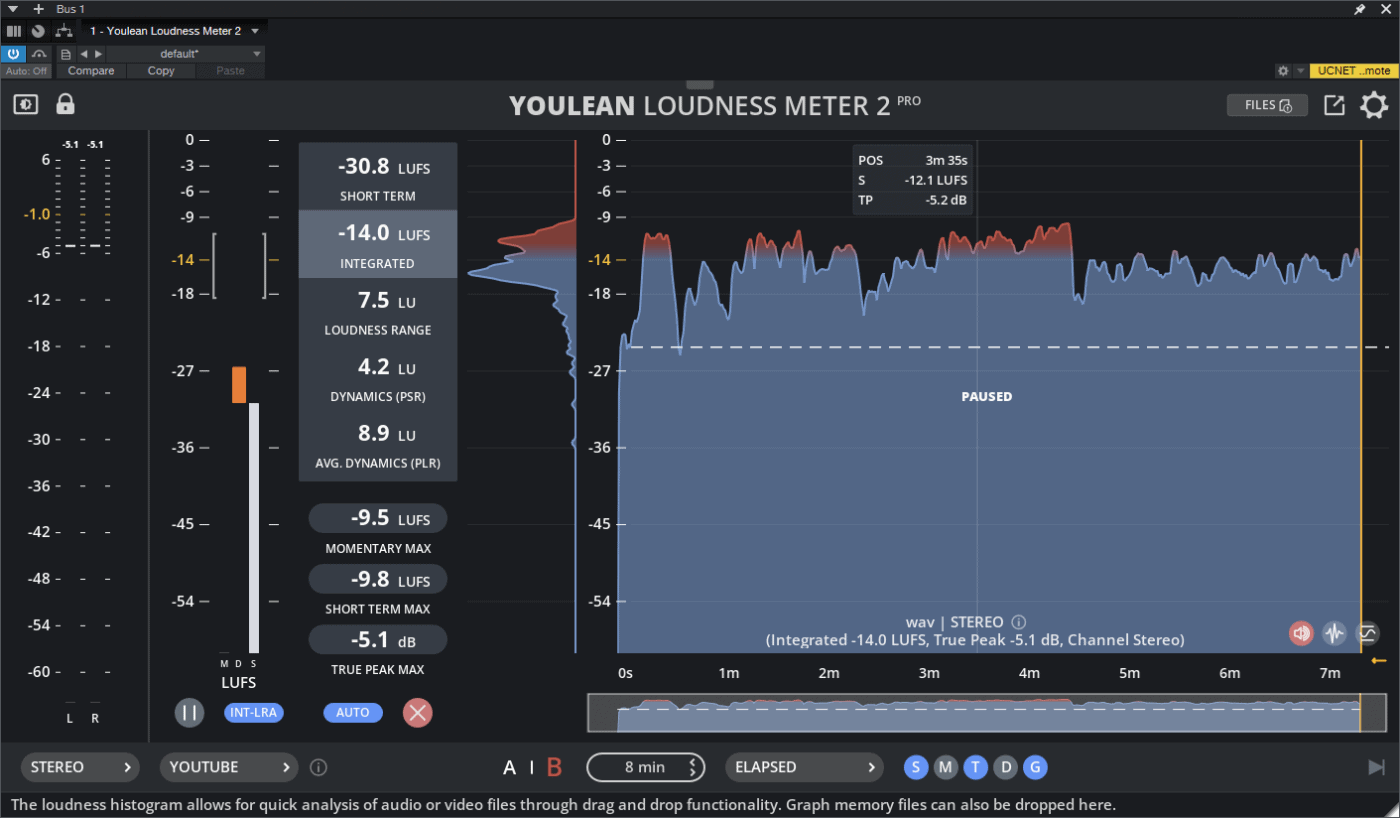The width and height of the screenshot is (1400, 818).
Task: Click the True Peak Max -5.1 dB readout
Action: (x=378, y=640)
